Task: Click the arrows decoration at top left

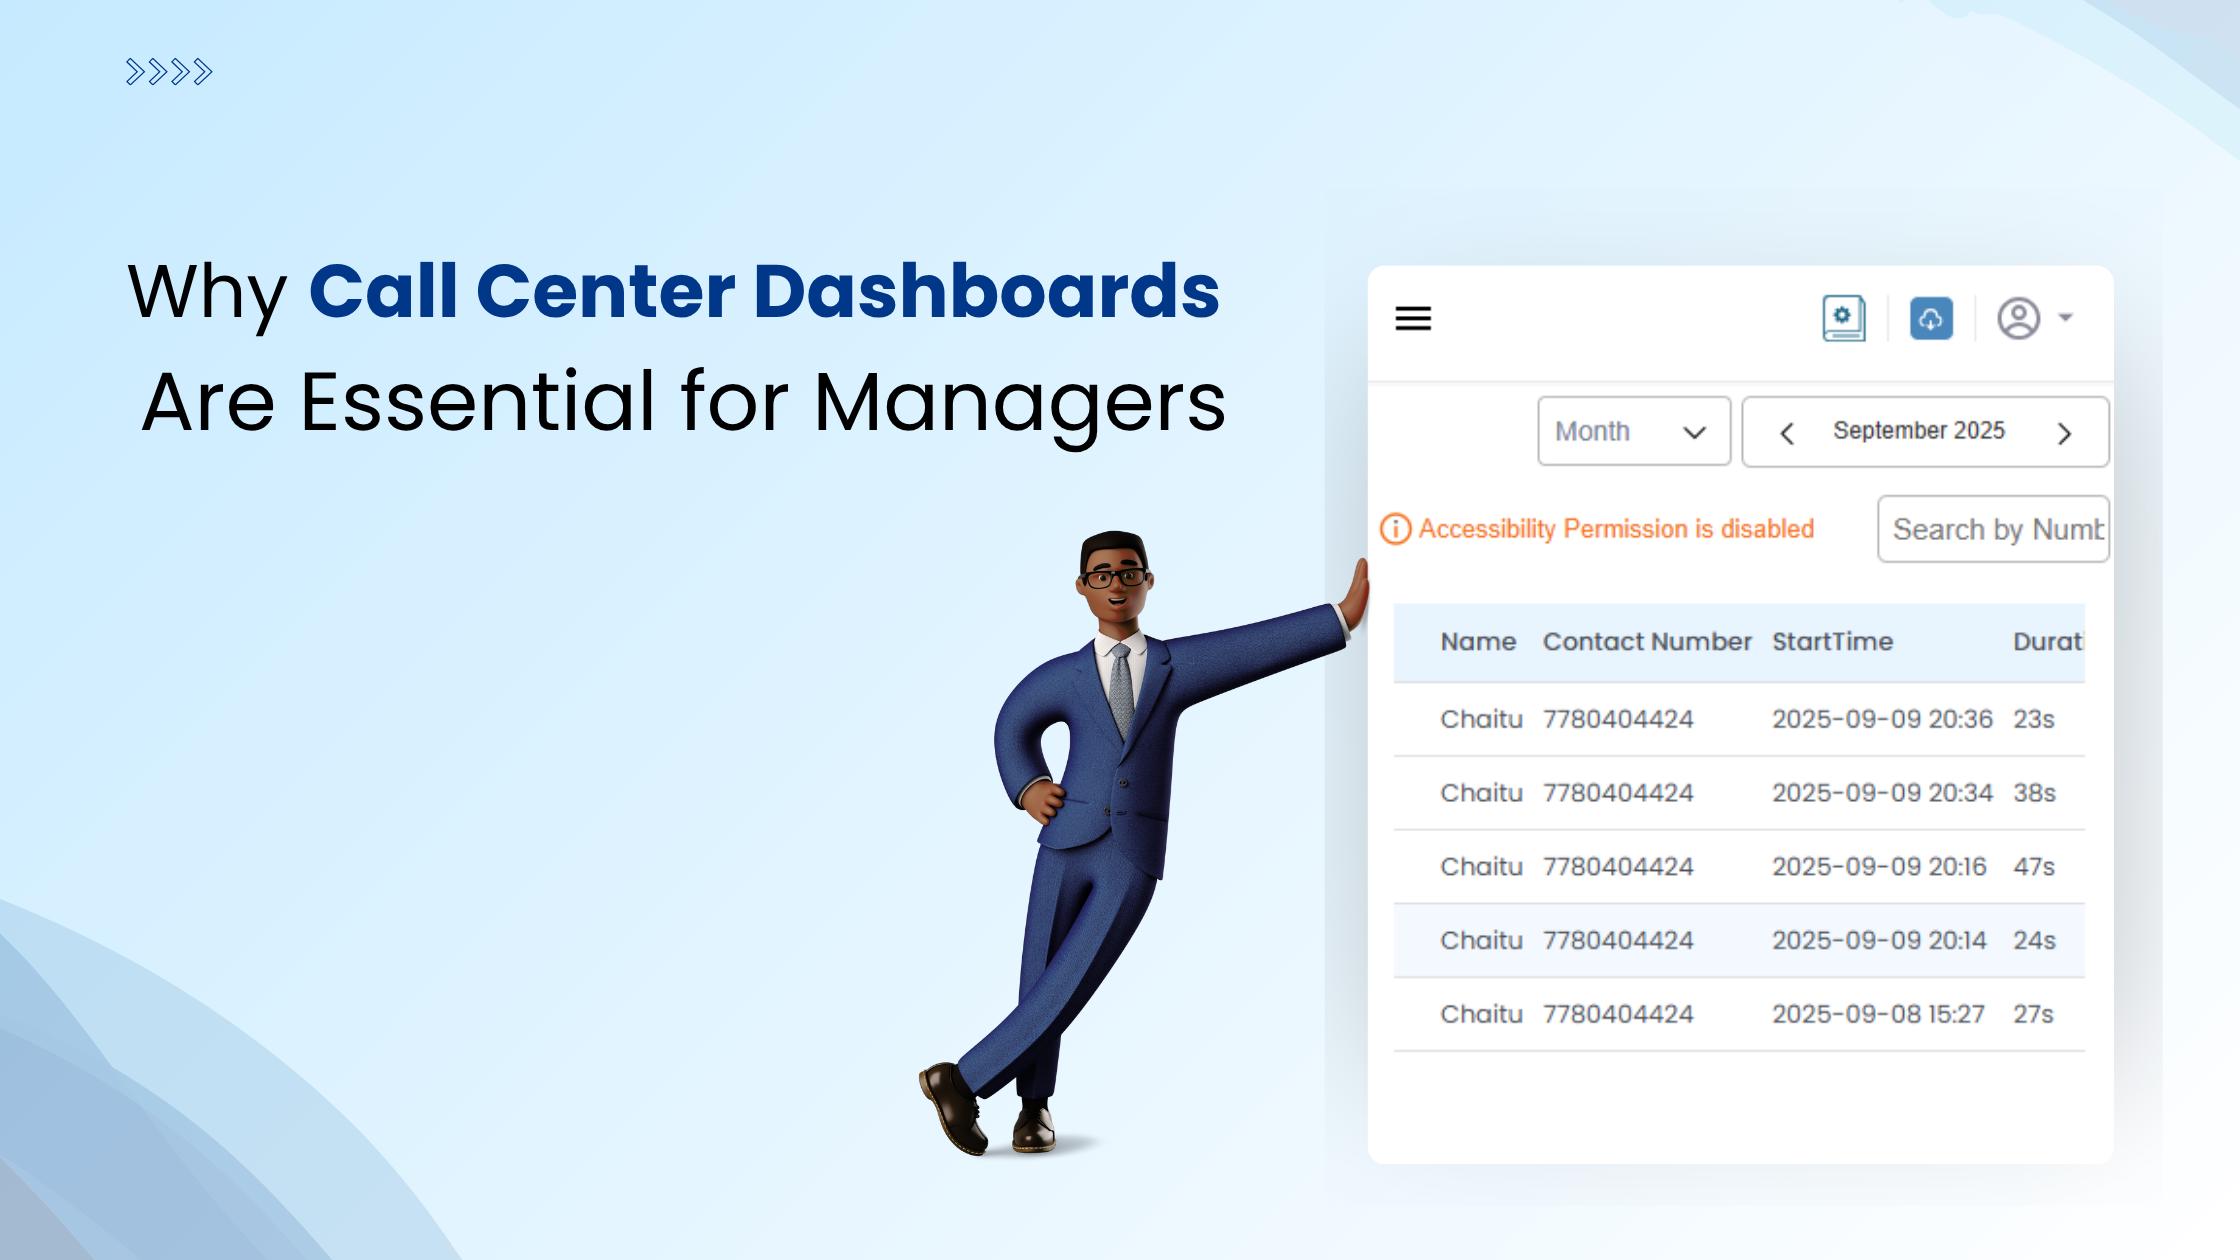Action: (x=169, y=72)
